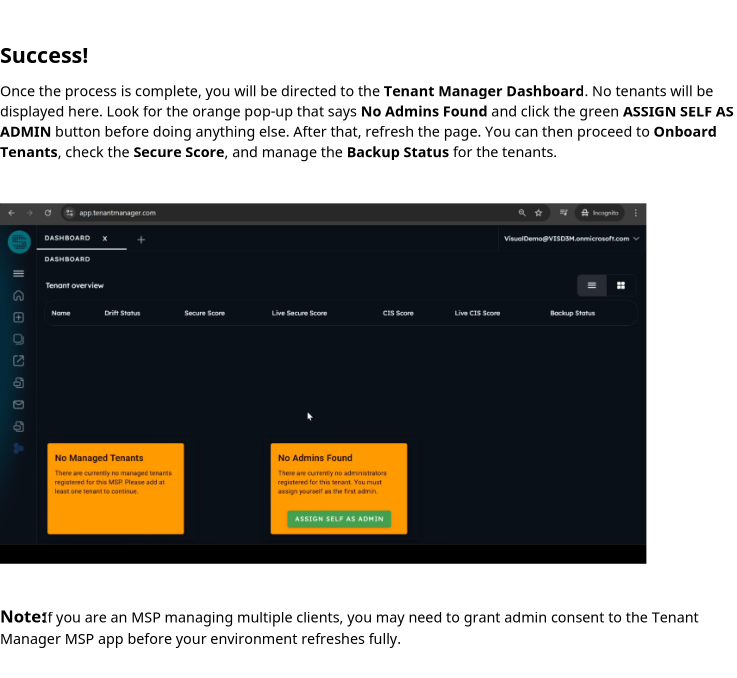Viewport: 737px width, 678px height.
Task: Click the external link export icon in sidebar
Action: (x=18, y=361)
